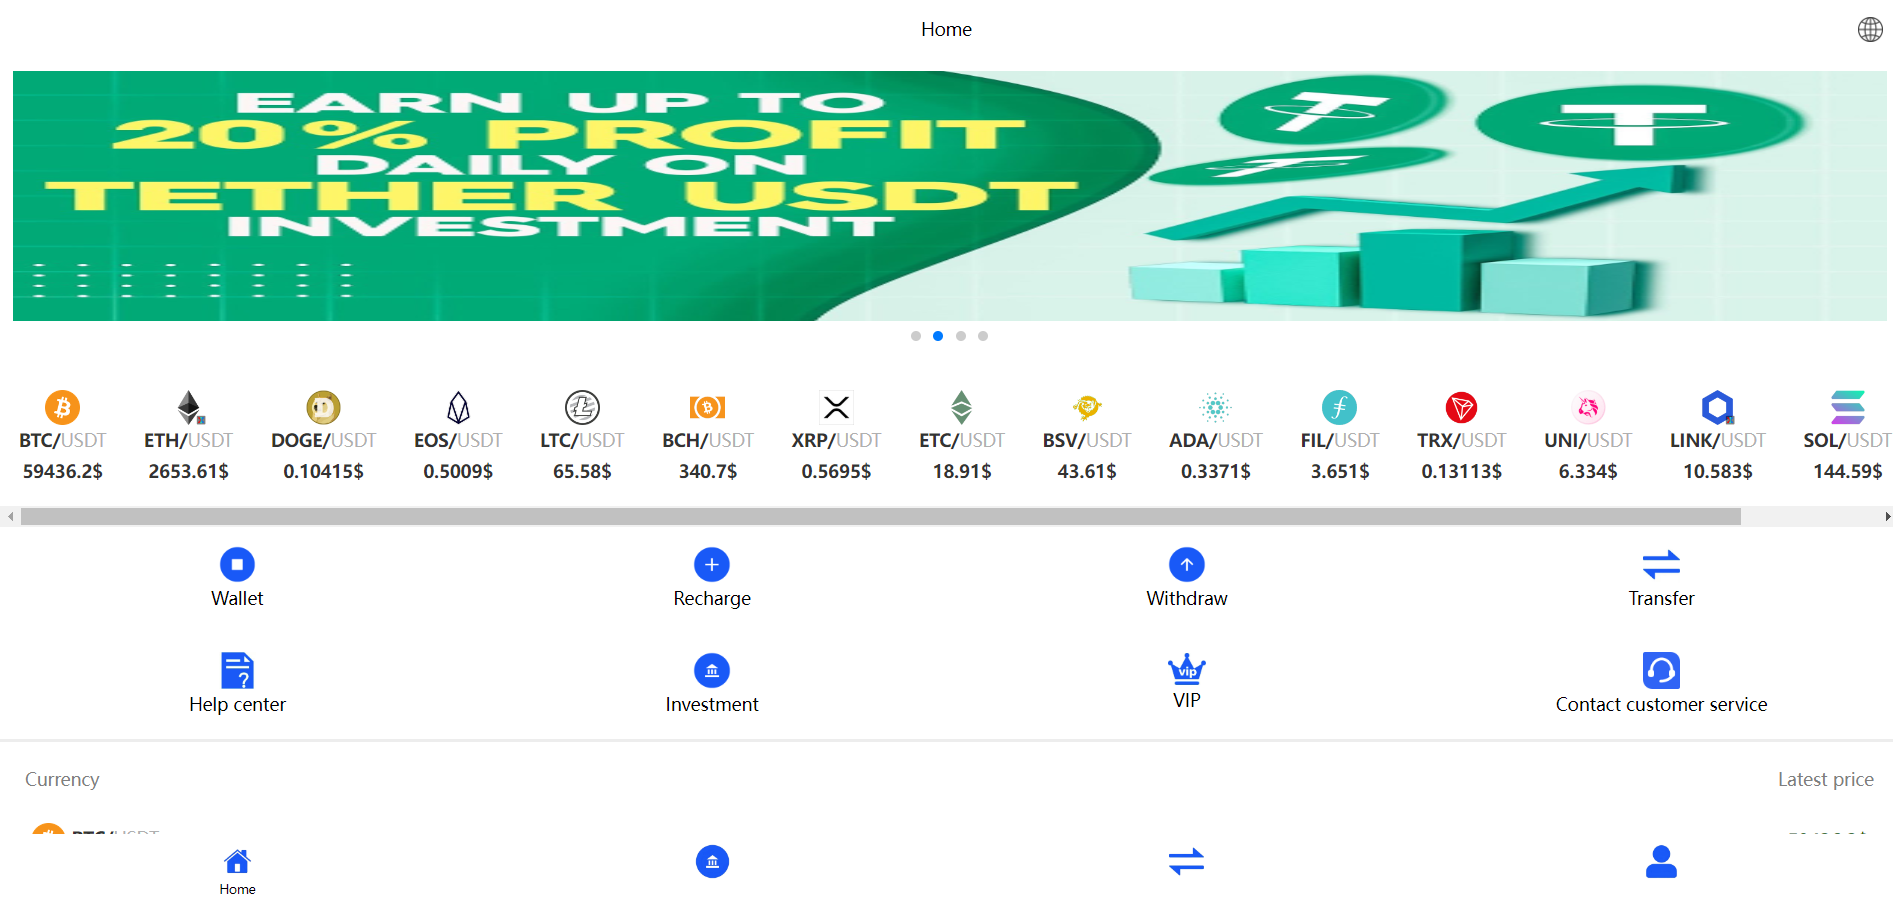Click the BCH price 340.7$
1893x917 pixels.
click(707, 471)
